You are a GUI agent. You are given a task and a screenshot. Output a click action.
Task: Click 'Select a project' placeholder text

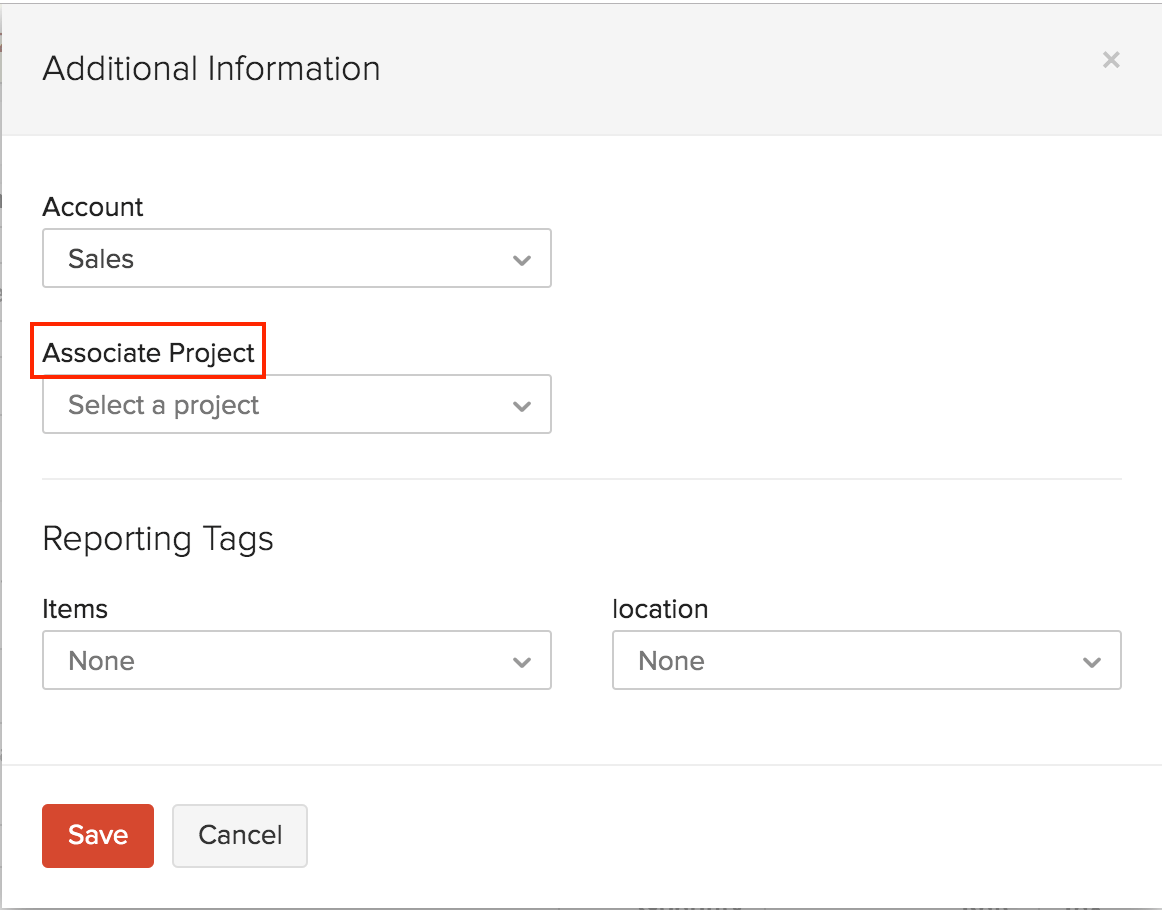164,405
